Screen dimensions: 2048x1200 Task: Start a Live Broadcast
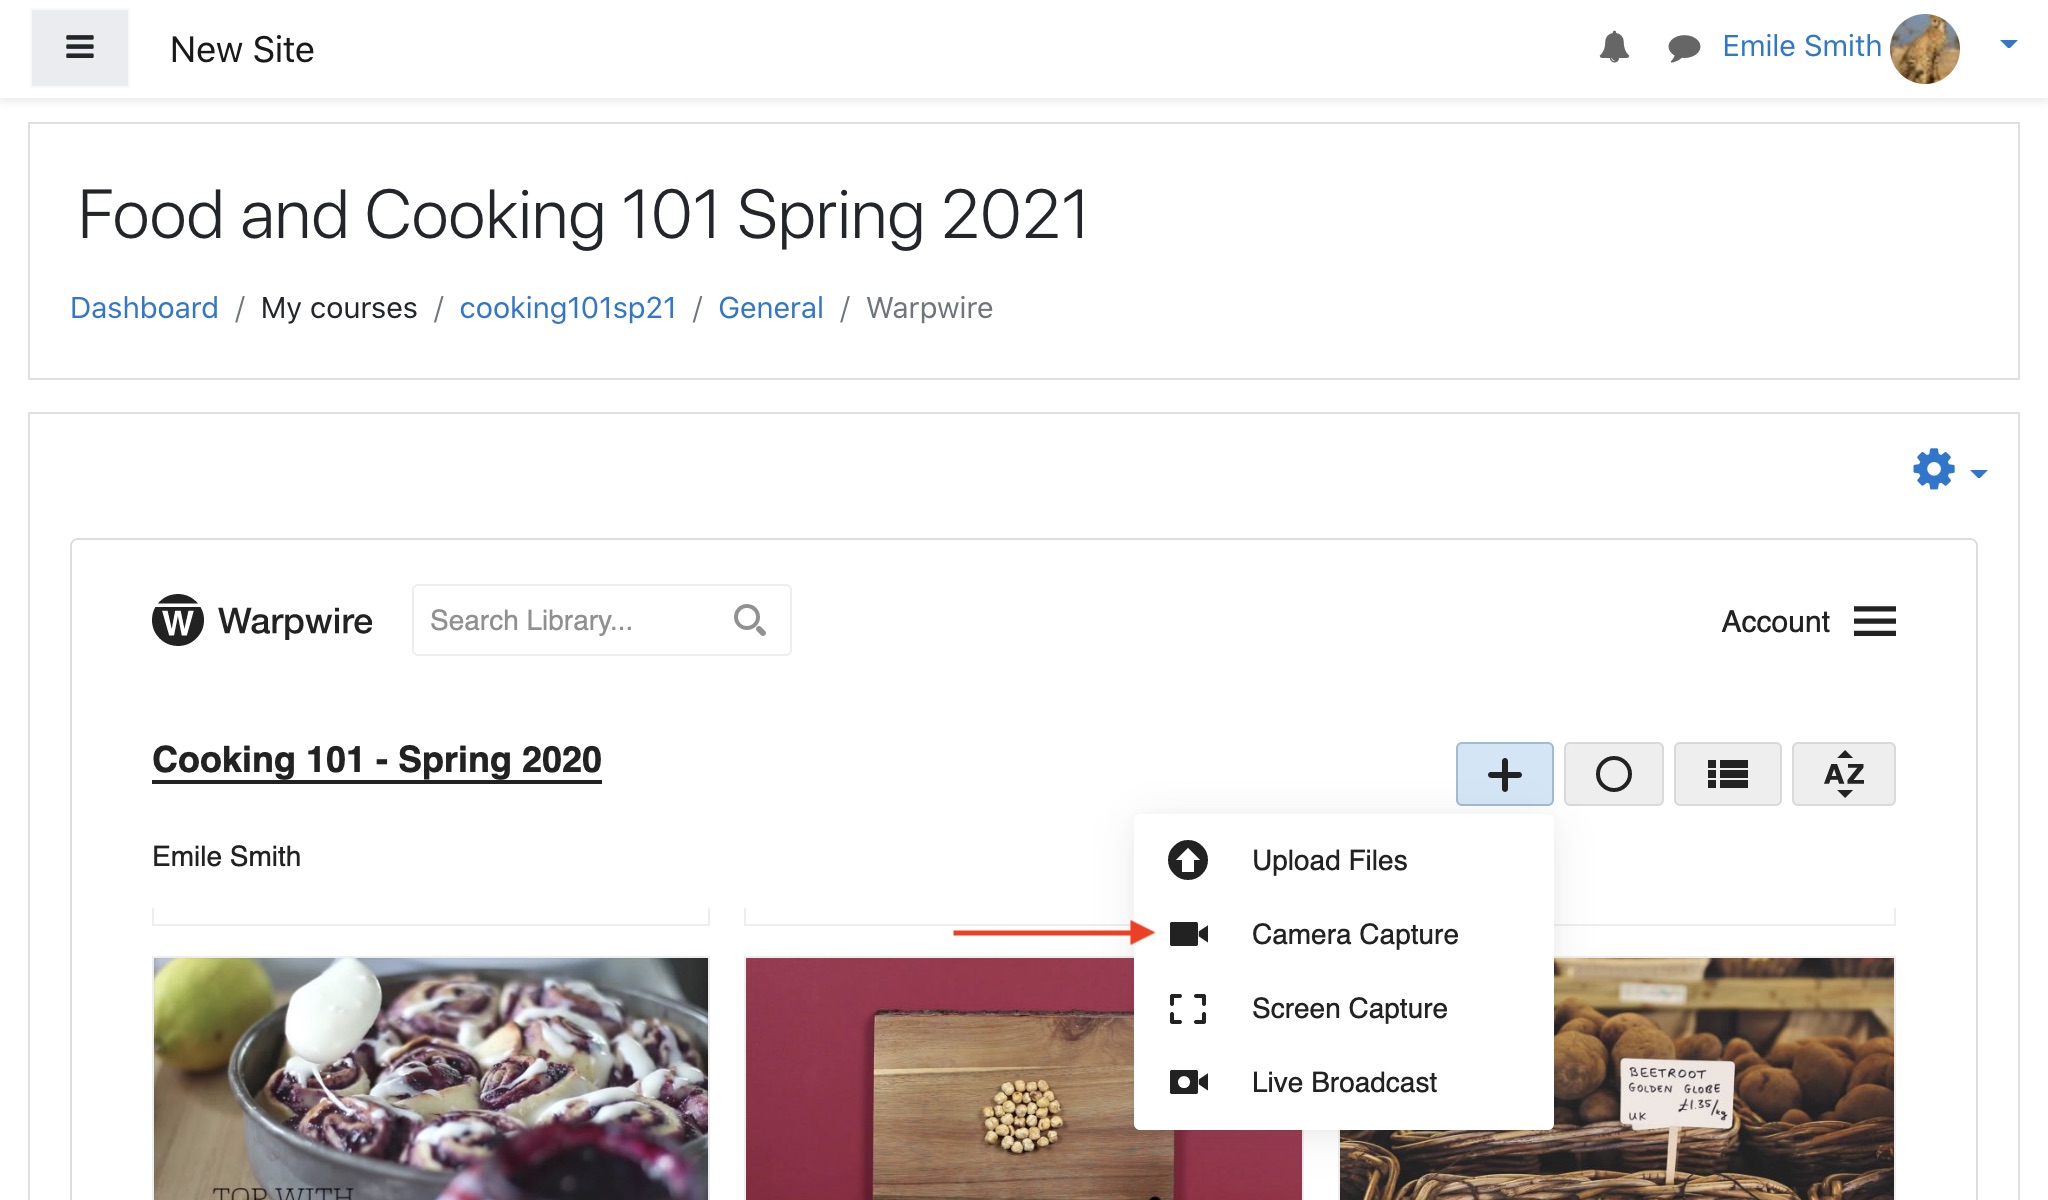[x=1343, y=1082]
